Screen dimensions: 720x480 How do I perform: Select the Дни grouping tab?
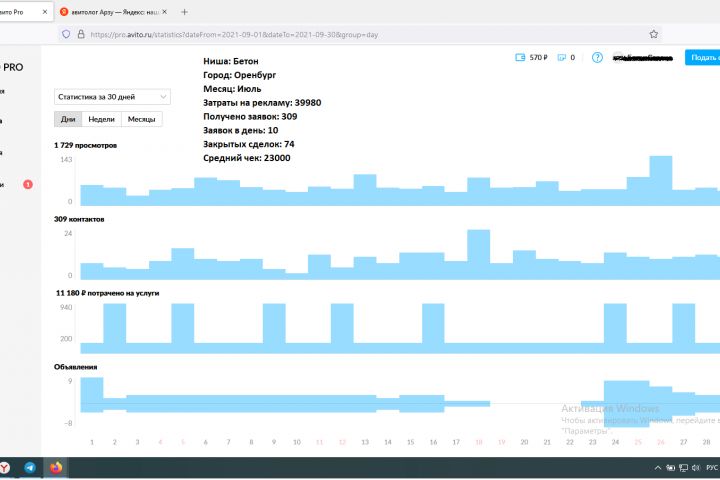[x=68, y=119]
